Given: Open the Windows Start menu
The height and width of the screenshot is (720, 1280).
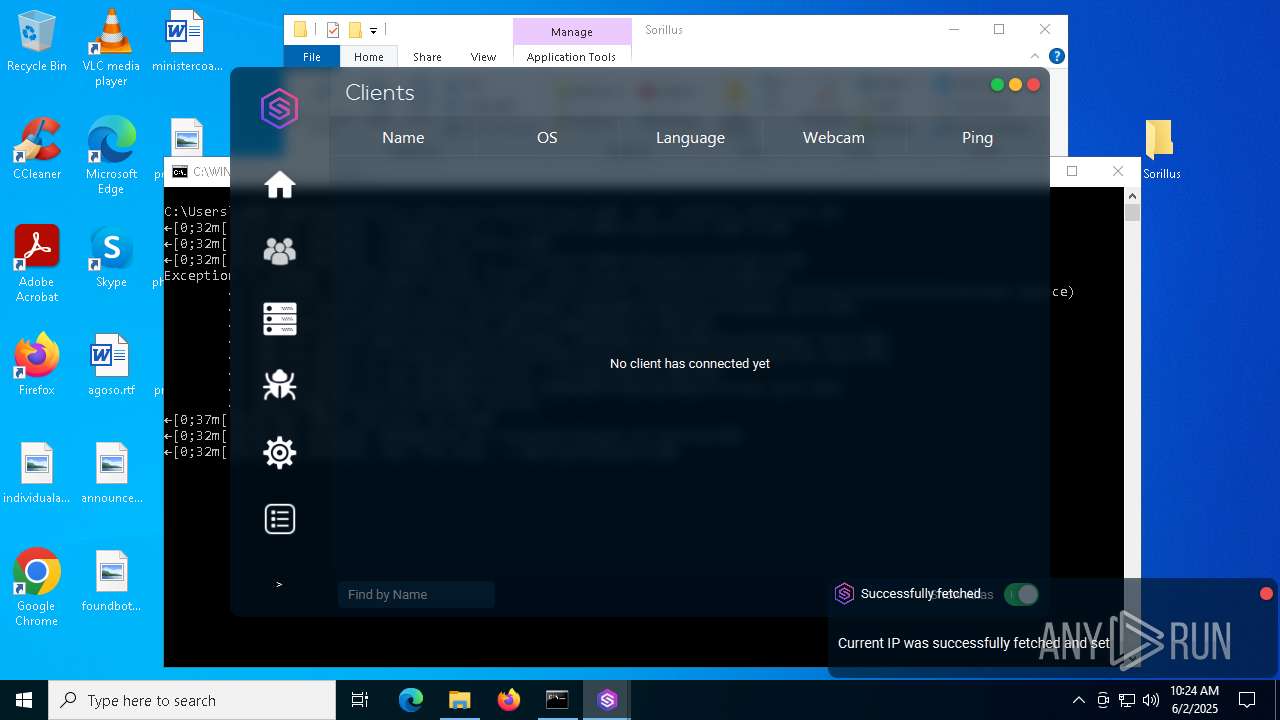Looking at the screenshot, I should click(x=24, y=700).
